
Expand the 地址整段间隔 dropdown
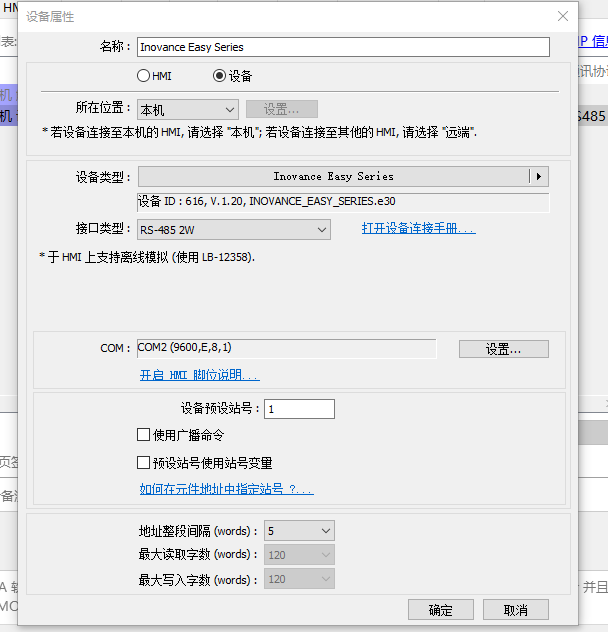tap(299, 531)
